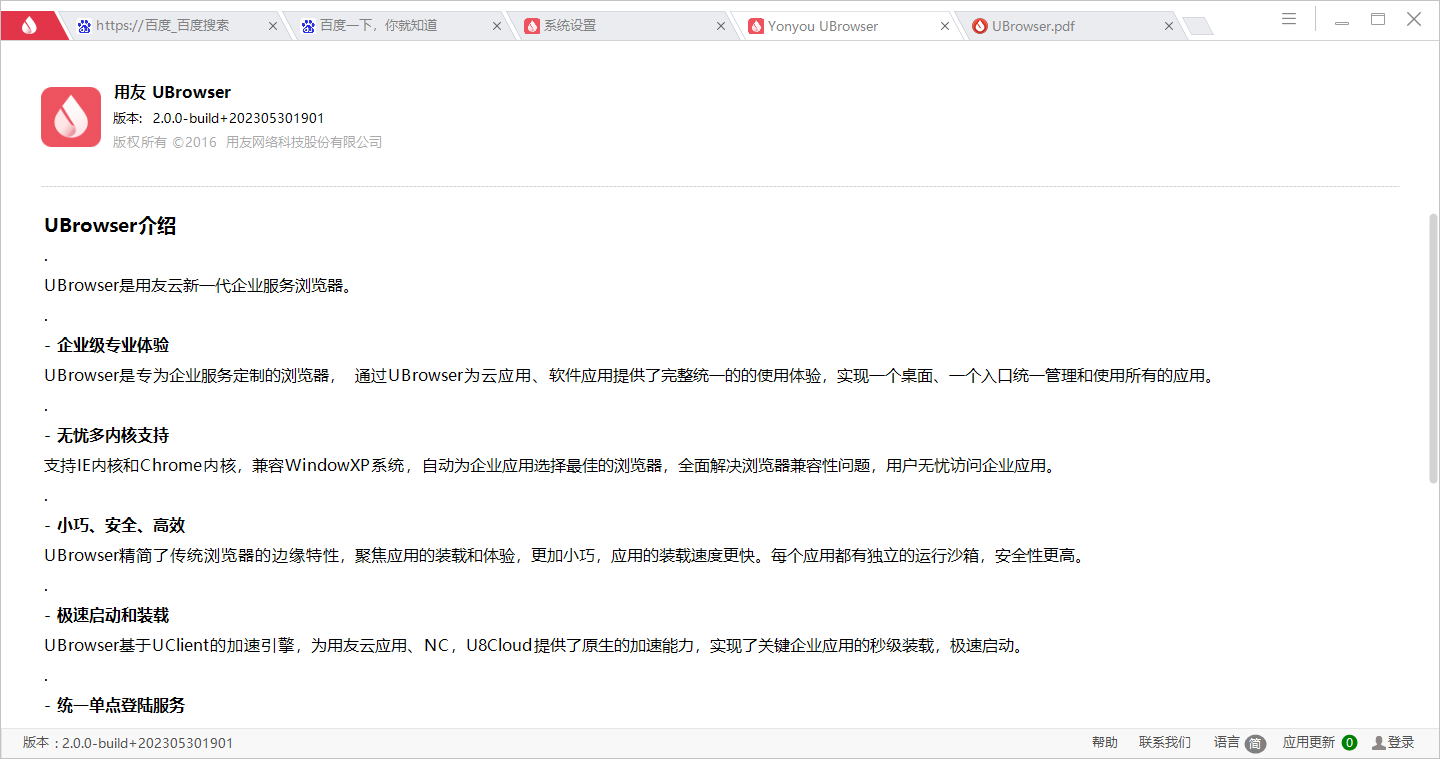Maximize the UBrowser window

tap(1378, 19)
